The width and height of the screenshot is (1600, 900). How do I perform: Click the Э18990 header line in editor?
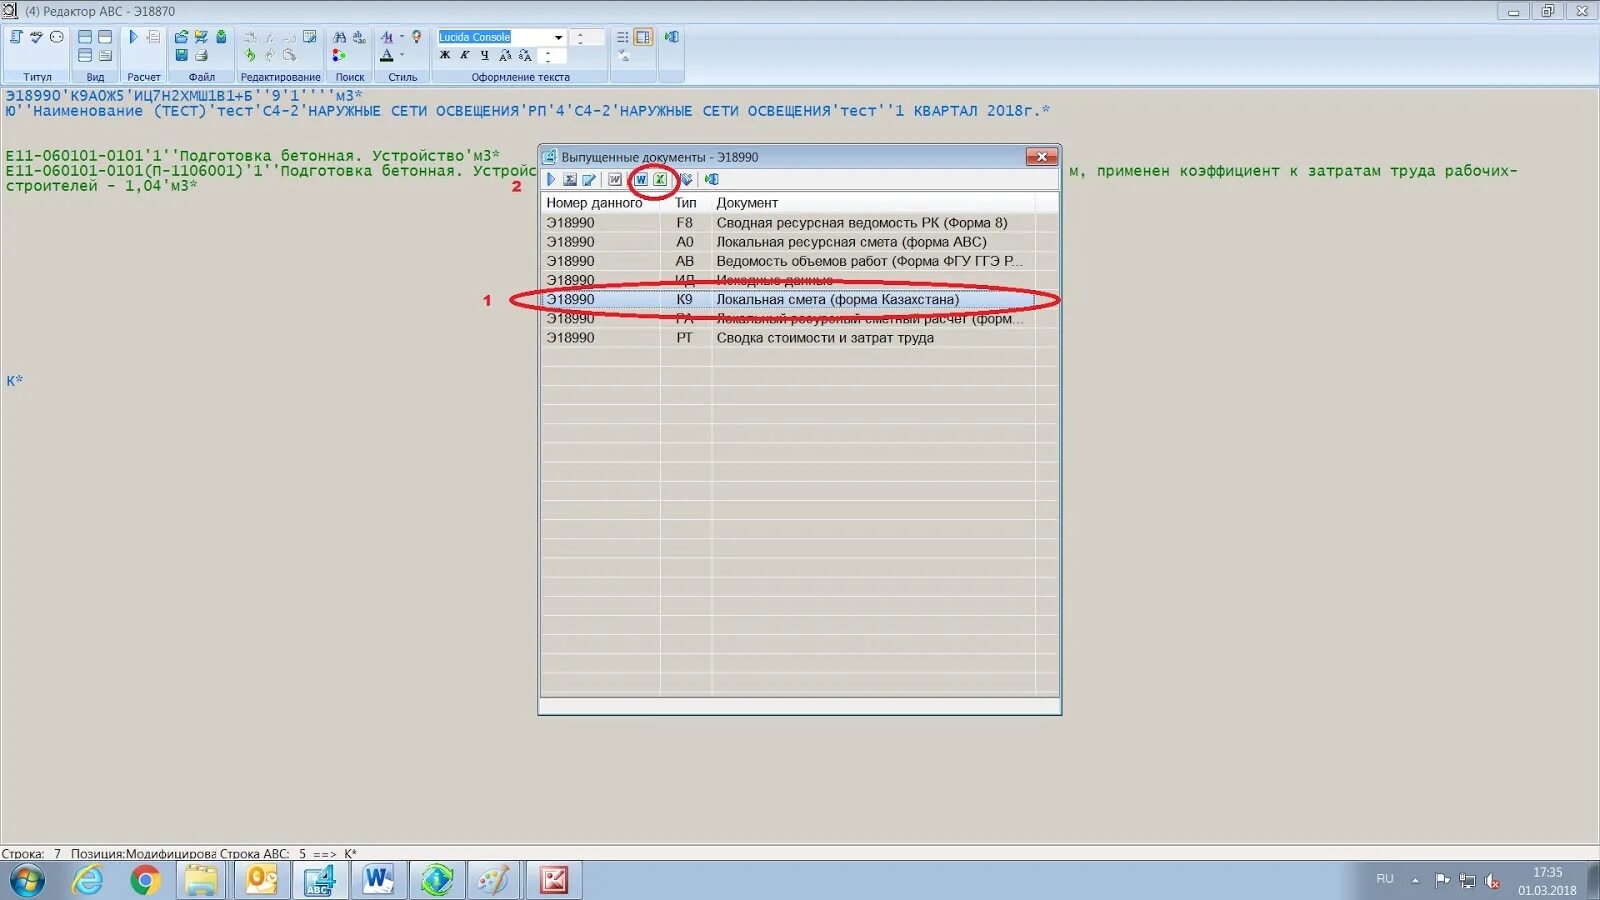point(184,96)
